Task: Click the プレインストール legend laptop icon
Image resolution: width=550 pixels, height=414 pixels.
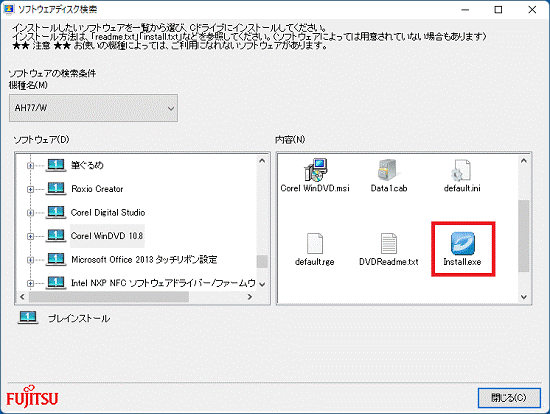Action: click(28, 318)
